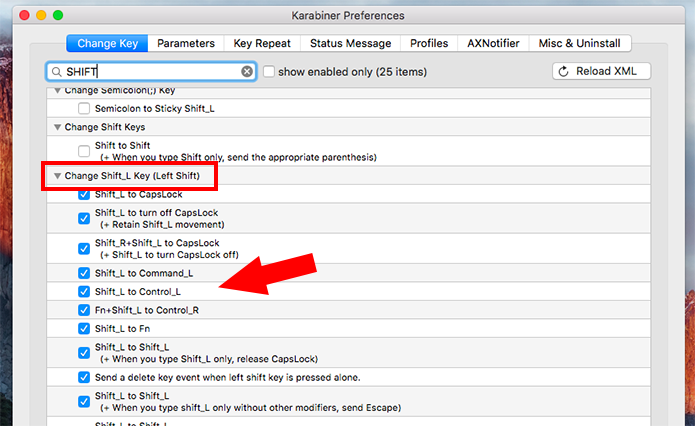Enable Semicolon to Sticky Shift_L

pos(84,108)
